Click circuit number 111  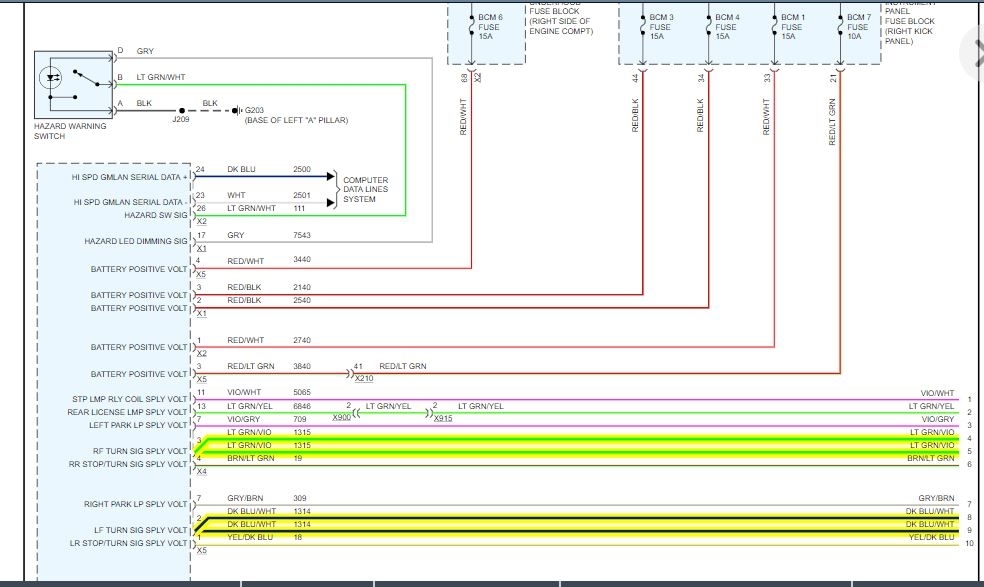[299, 208]
